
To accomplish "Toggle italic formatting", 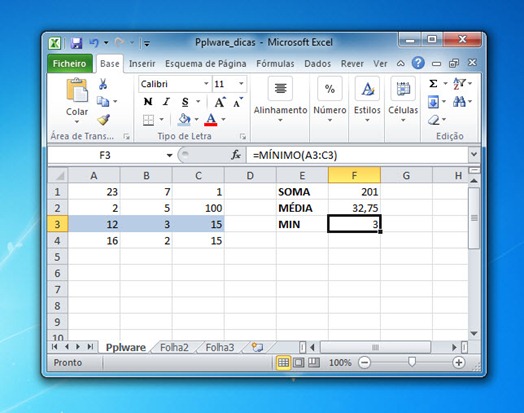I will (166, 102).
